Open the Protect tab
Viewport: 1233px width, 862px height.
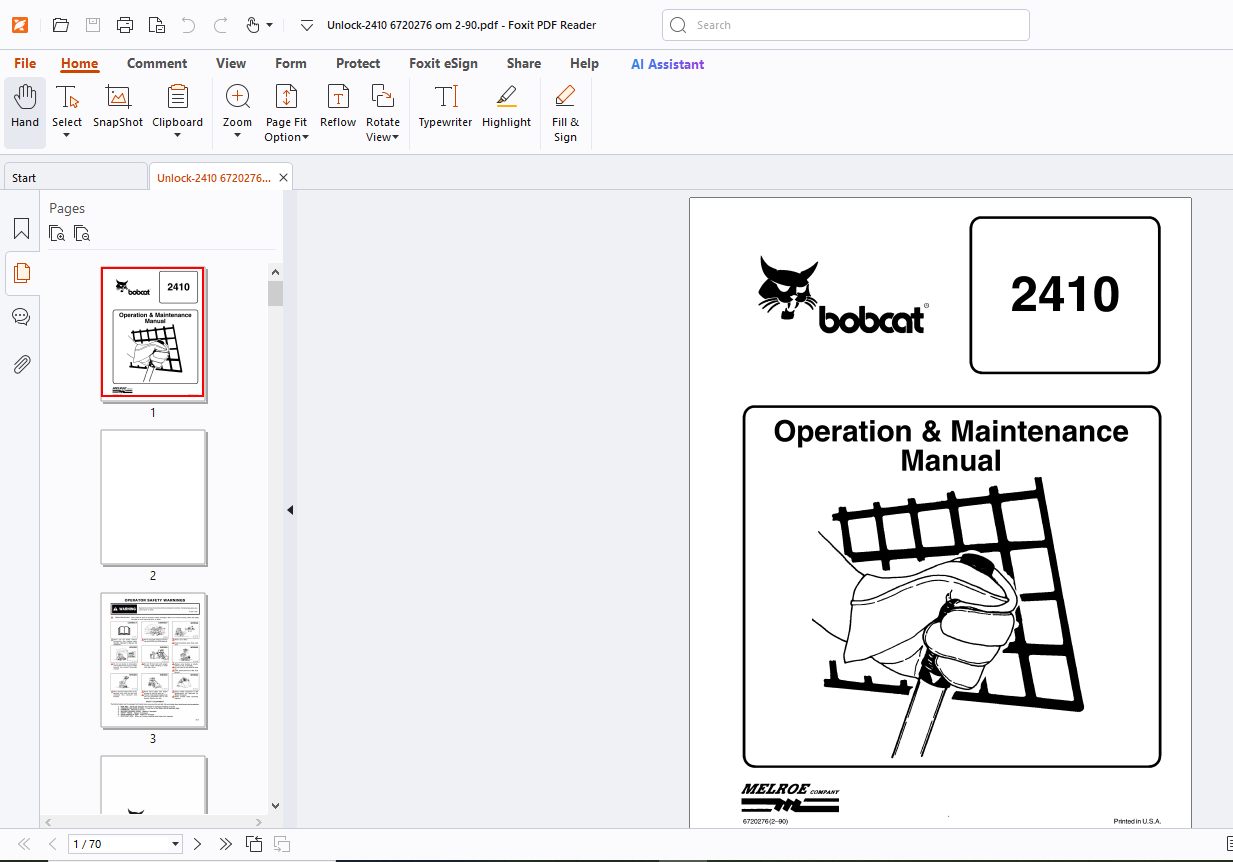pos(358,63)
